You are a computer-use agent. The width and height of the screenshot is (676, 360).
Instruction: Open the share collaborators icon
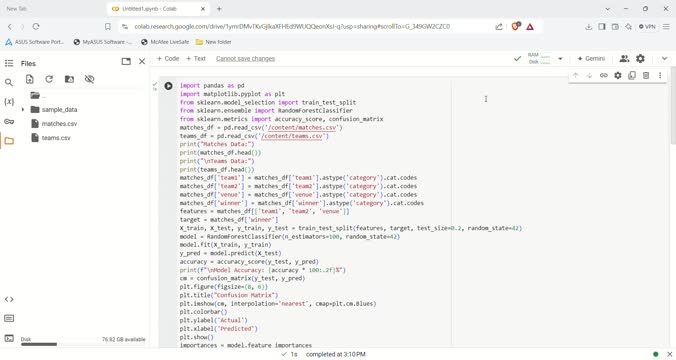click(624, 59)
